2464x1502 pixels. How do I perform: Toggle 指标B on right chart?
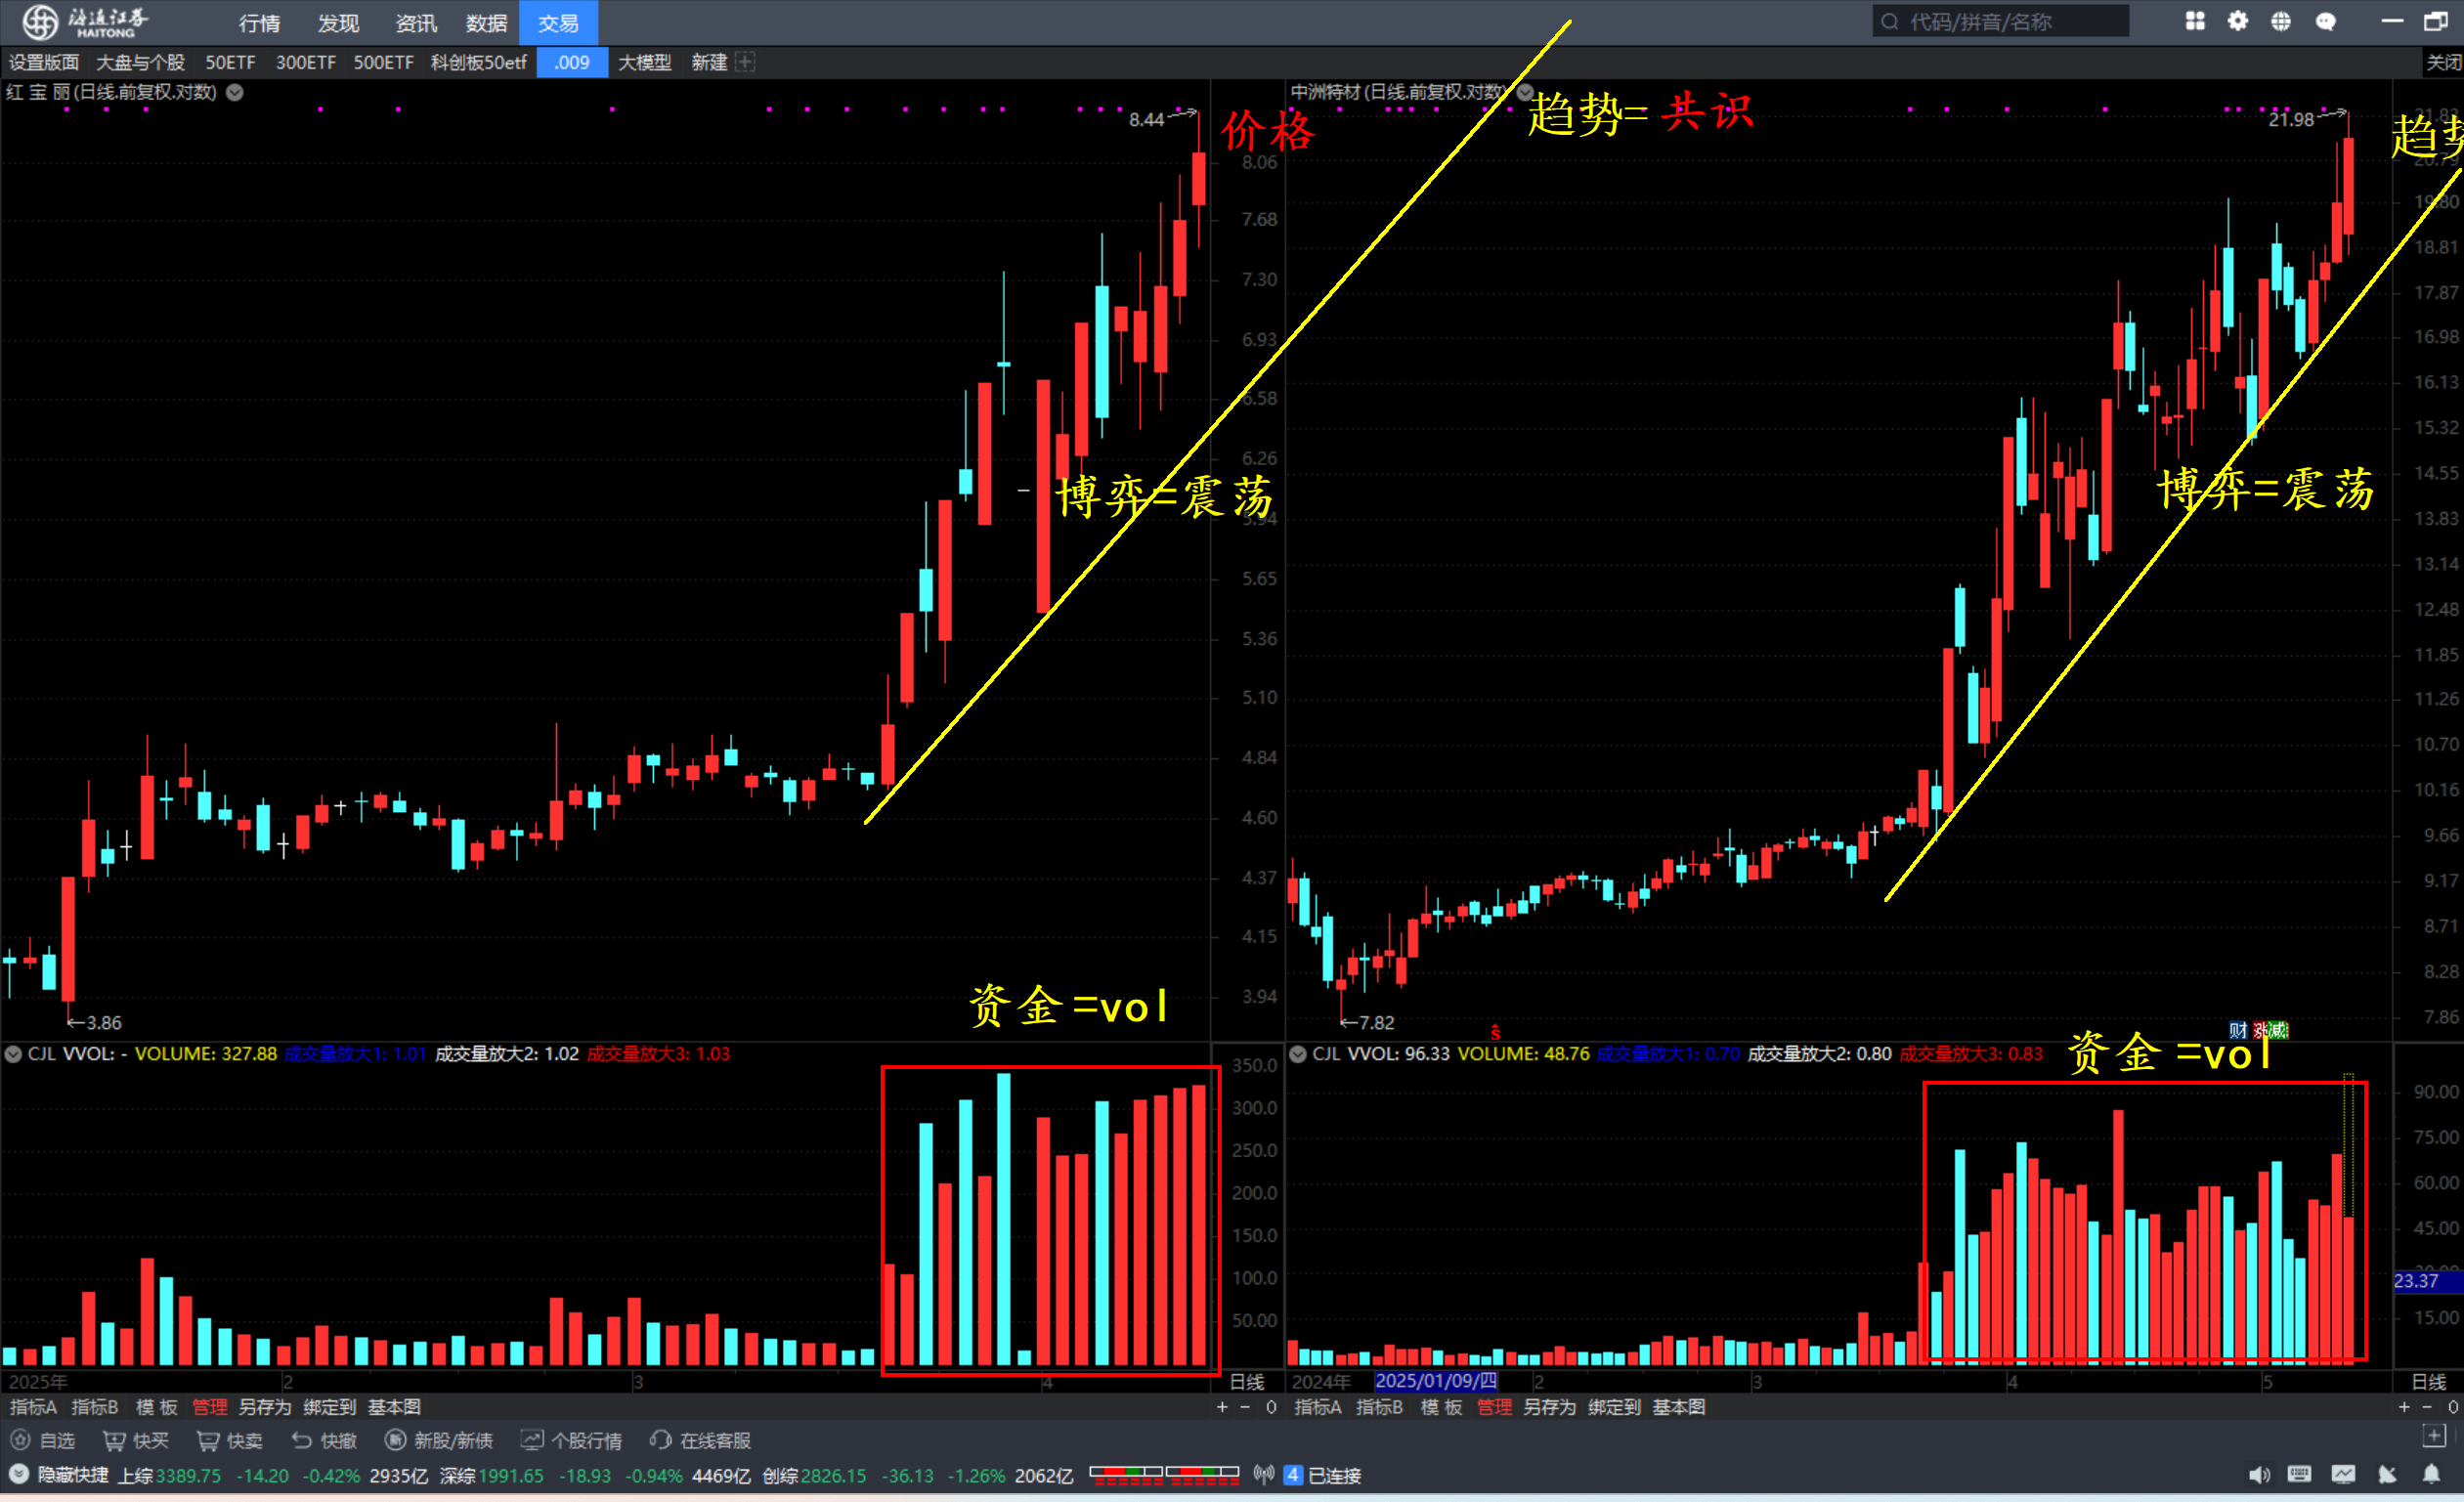pyautogui.click(x=1380, y=1407)
